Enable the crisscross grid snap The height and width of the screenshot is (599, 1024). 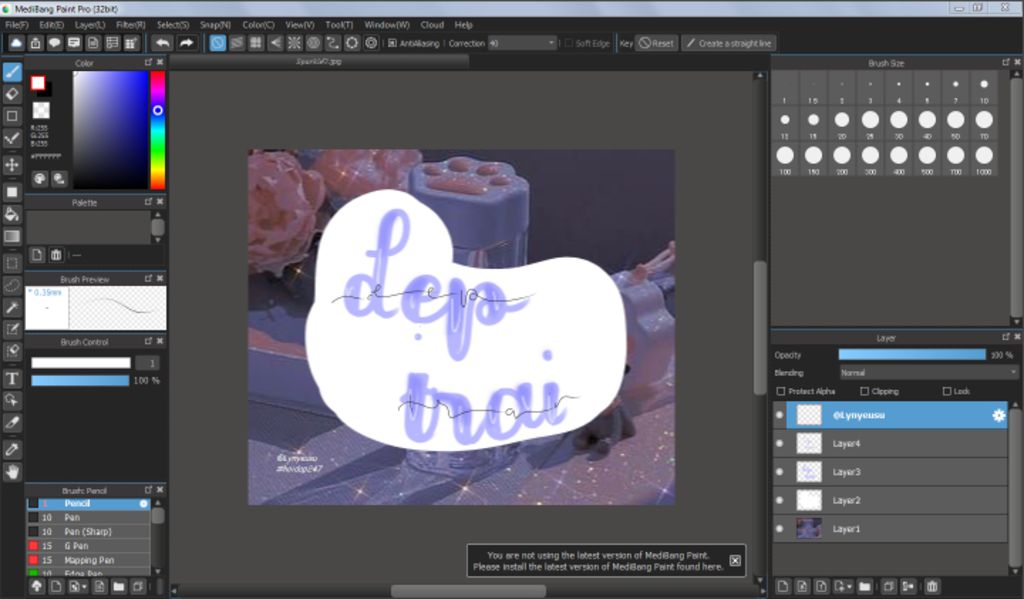pyautogui.click(x=256, y=43)
